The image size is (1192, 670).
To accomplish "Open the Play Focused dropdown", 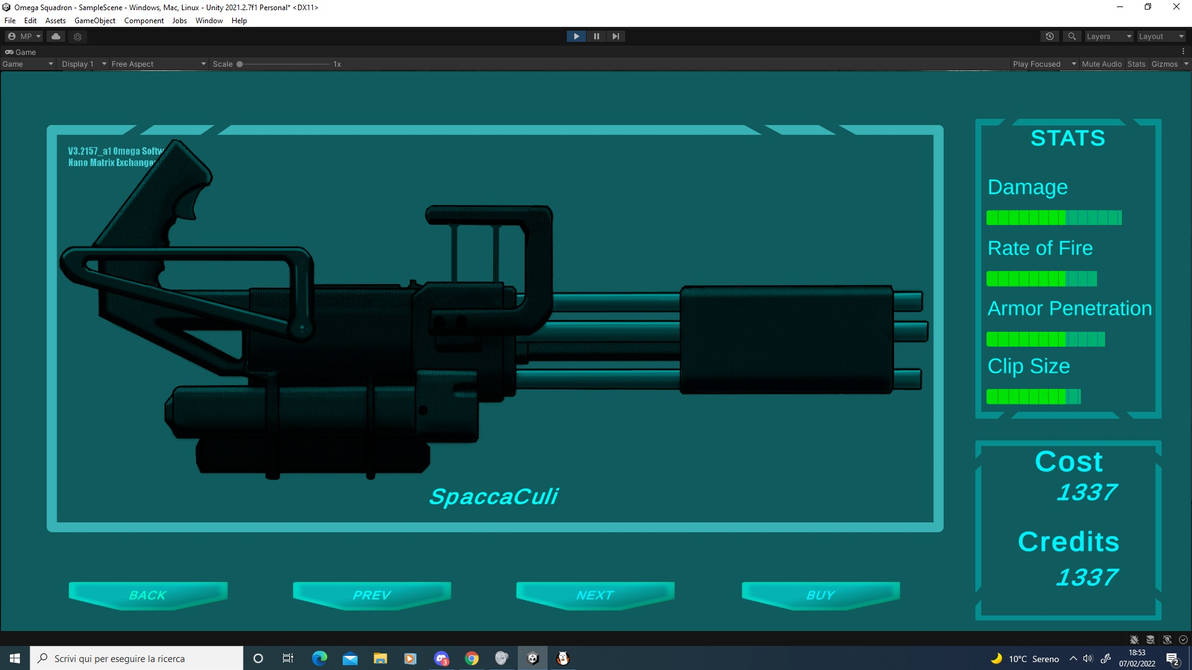I will [x=1044, y=64].
